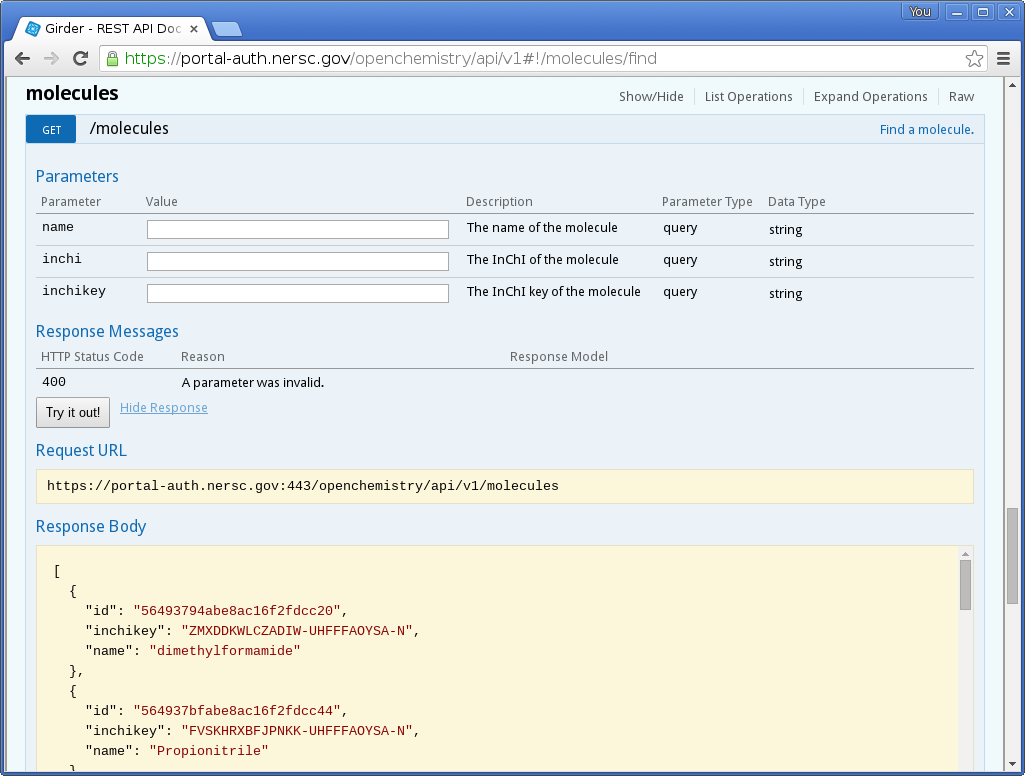The image size is (1025, 776).
Task: Focus the inchi value field
Action: click(298, 262)
